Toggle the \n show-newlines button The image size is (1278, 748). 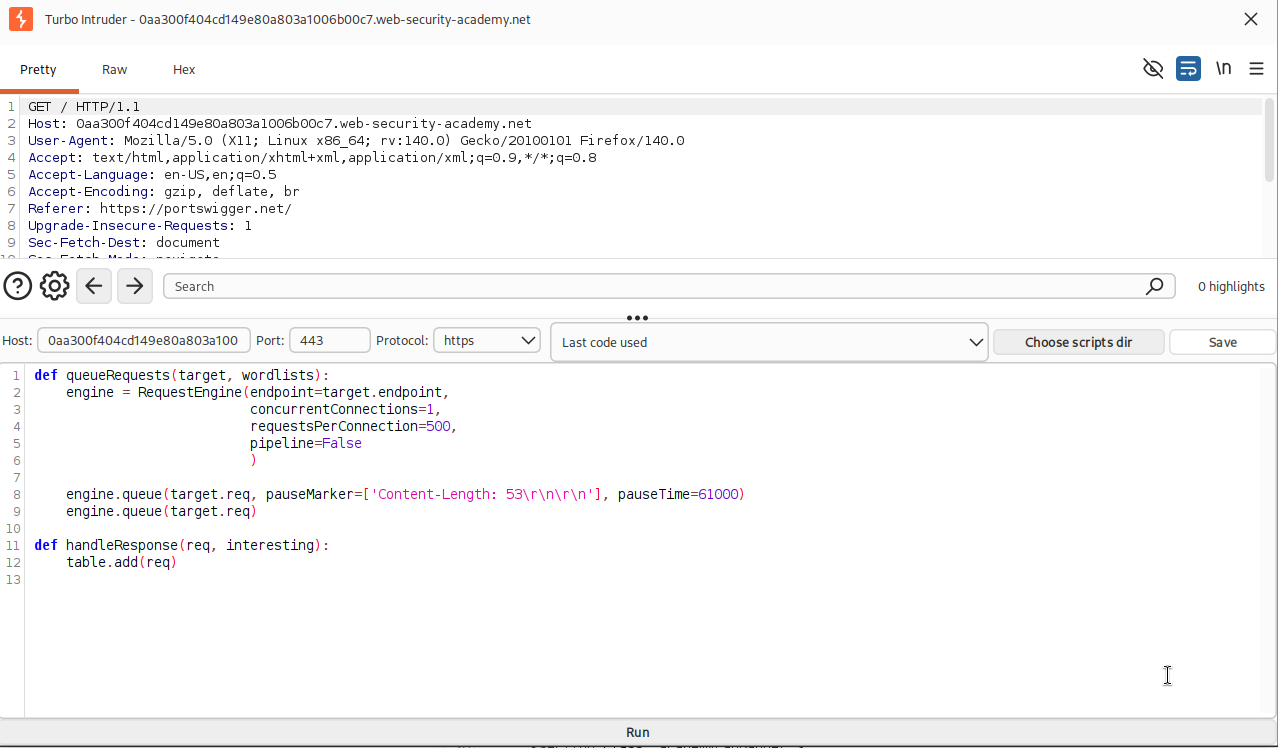(1223, 68)
